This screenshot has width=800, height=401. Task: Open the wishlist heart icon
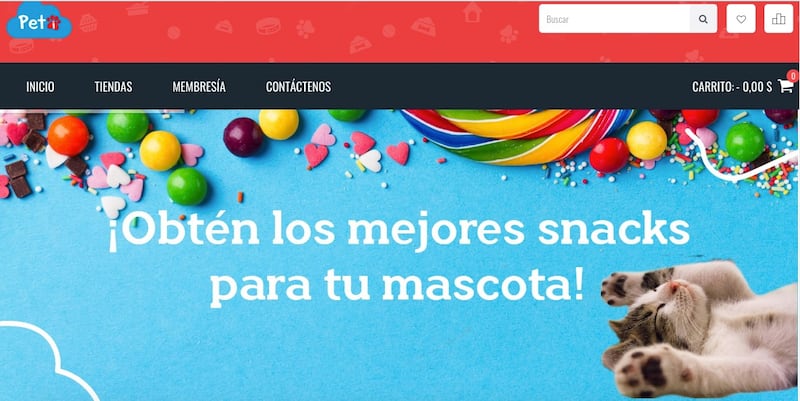point(741,19)
